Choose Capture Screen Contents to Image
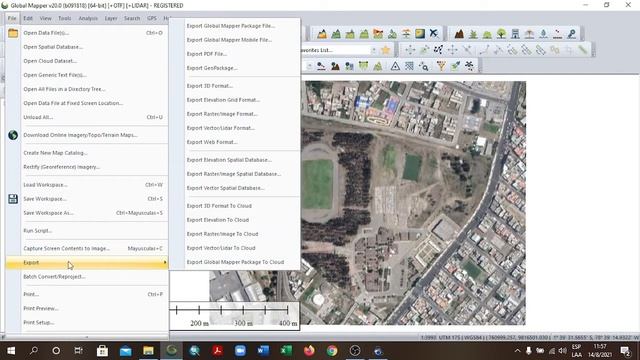Viewport: 640px width, 360px height. 87,249
